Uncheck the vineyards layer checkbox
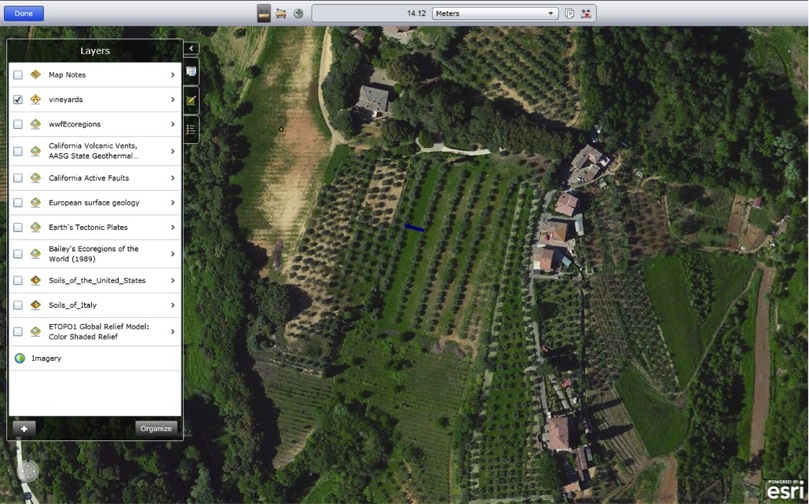The width and height of the screenshot is (809, 504). pyautogui.click(x=18, y=100)
